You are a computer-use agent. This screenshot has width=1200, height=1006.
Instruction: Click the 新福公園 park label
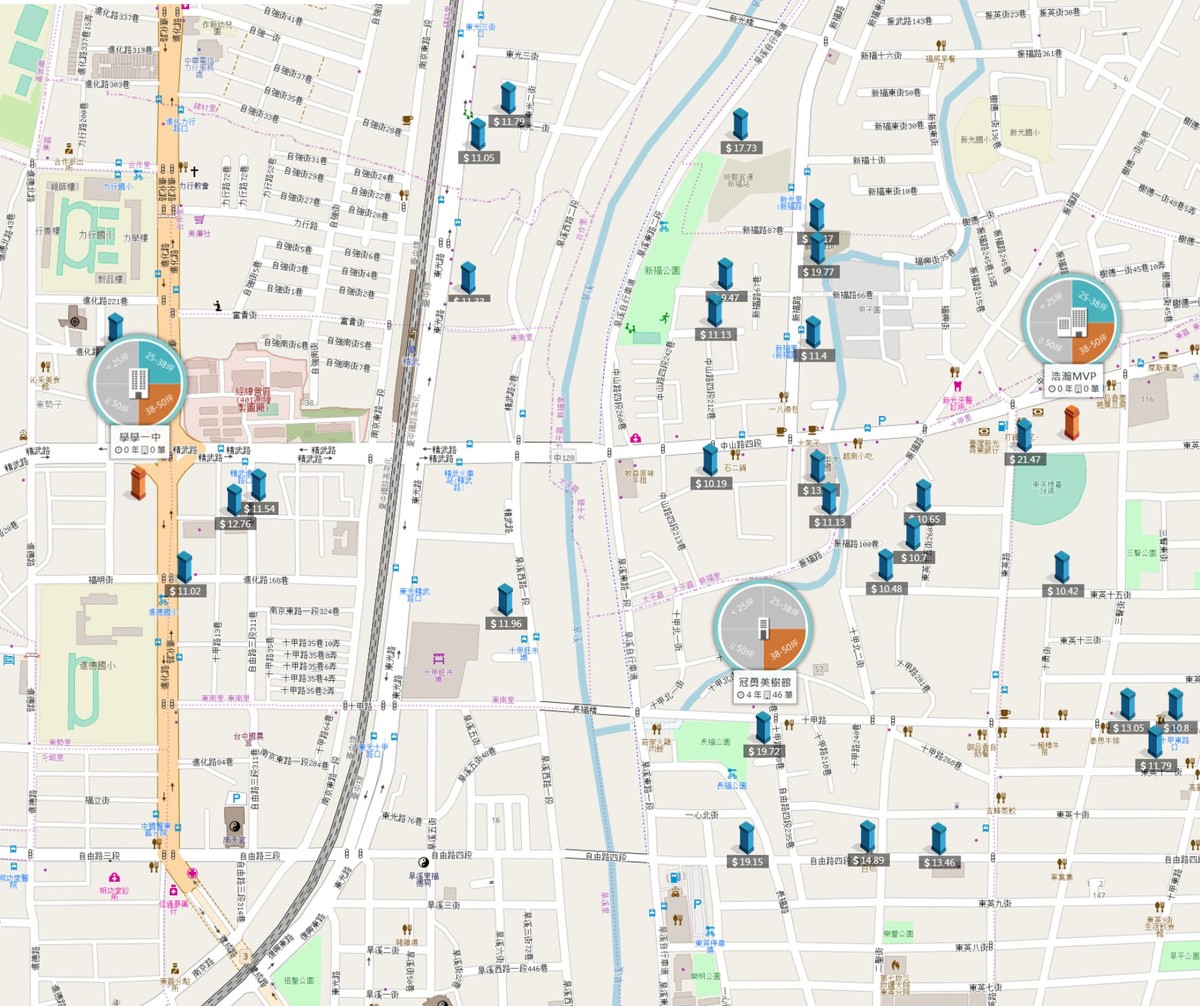pyautogui.click(x=662, y=270)
